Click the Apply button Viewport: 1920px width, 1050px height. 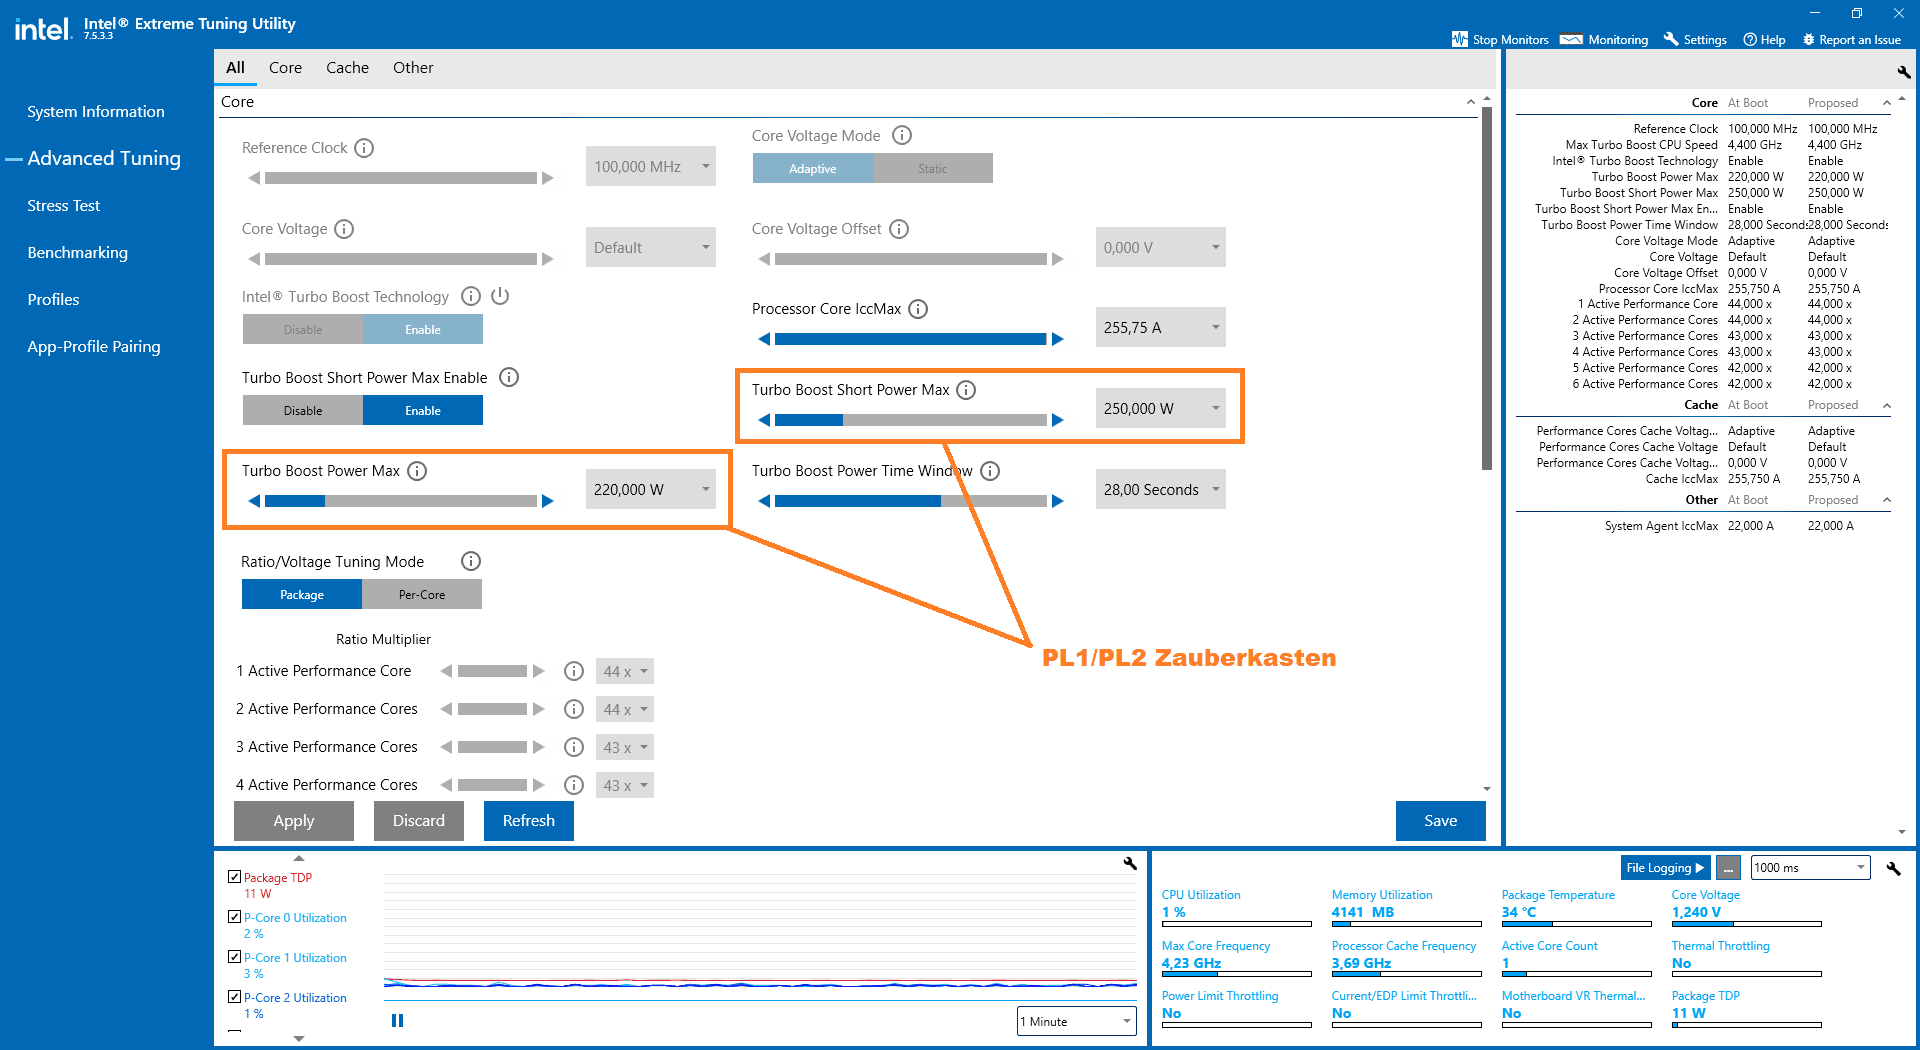(x=294, y=821)
